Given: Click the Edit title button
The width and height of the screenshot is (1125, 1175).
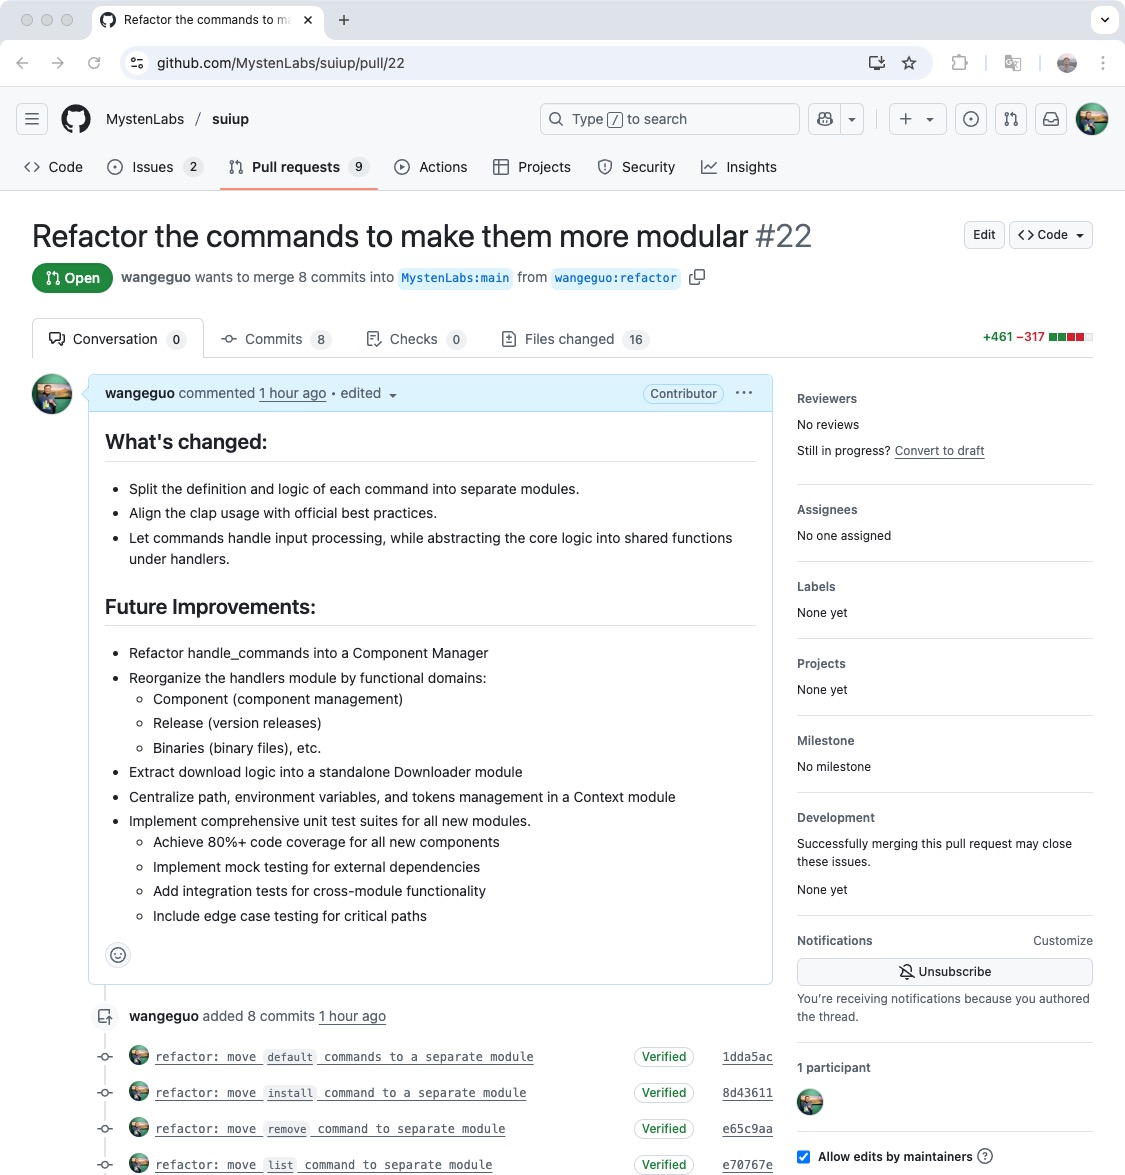Looking at the screenshot, I should [x=983, y=235].
